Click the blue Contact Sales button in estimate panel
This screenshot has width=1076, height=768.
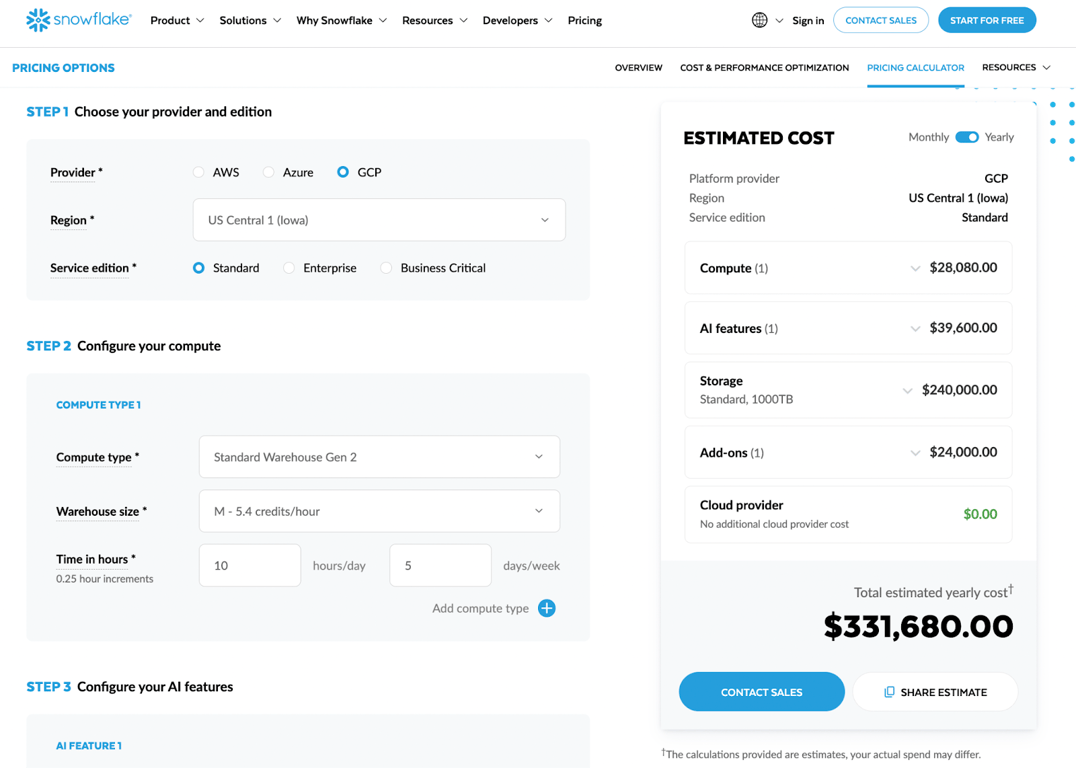pos(762,692)
